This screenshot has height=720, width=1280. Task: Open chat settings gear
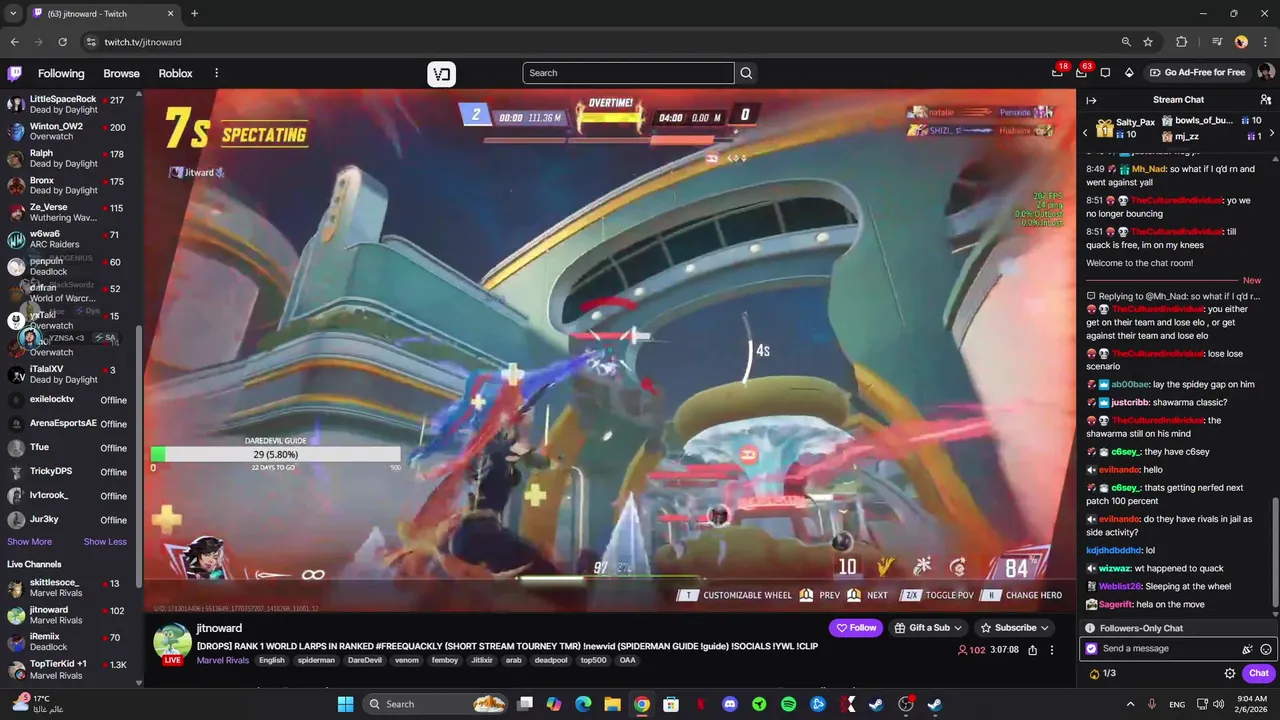click(1230, 673)
